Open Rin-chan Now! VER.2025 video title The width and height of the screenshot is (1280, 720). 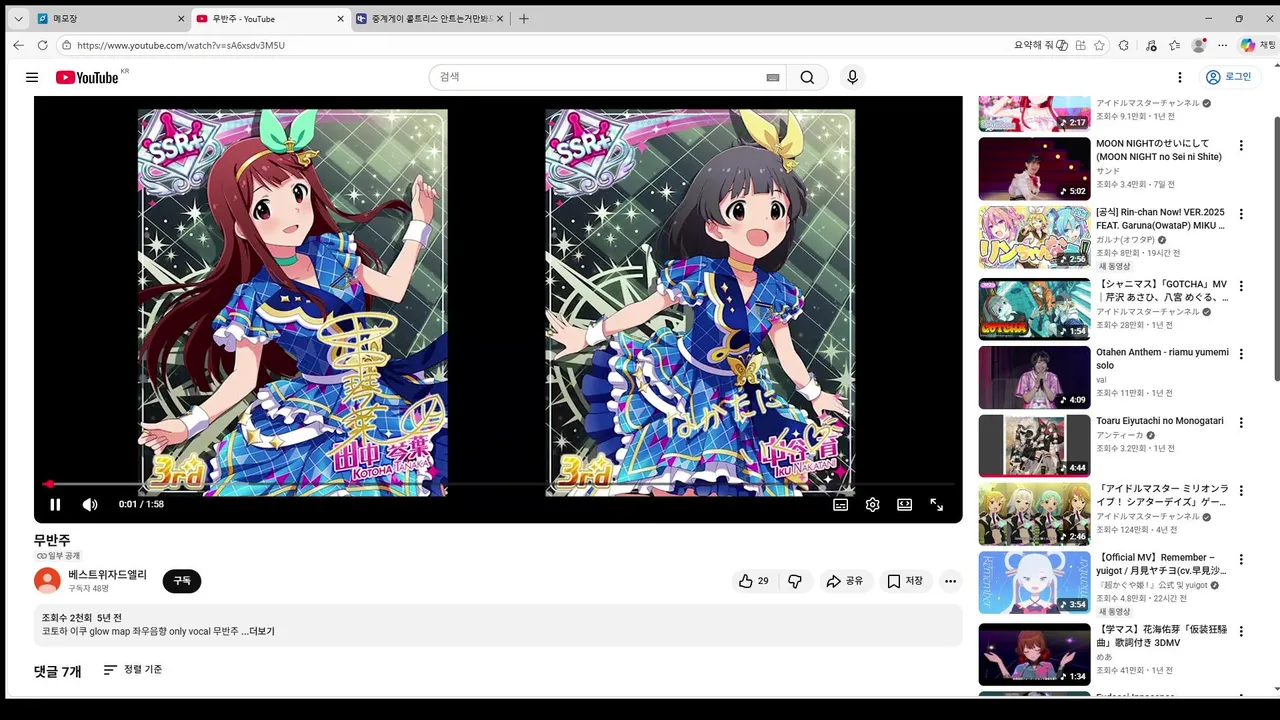[1161, 219]
